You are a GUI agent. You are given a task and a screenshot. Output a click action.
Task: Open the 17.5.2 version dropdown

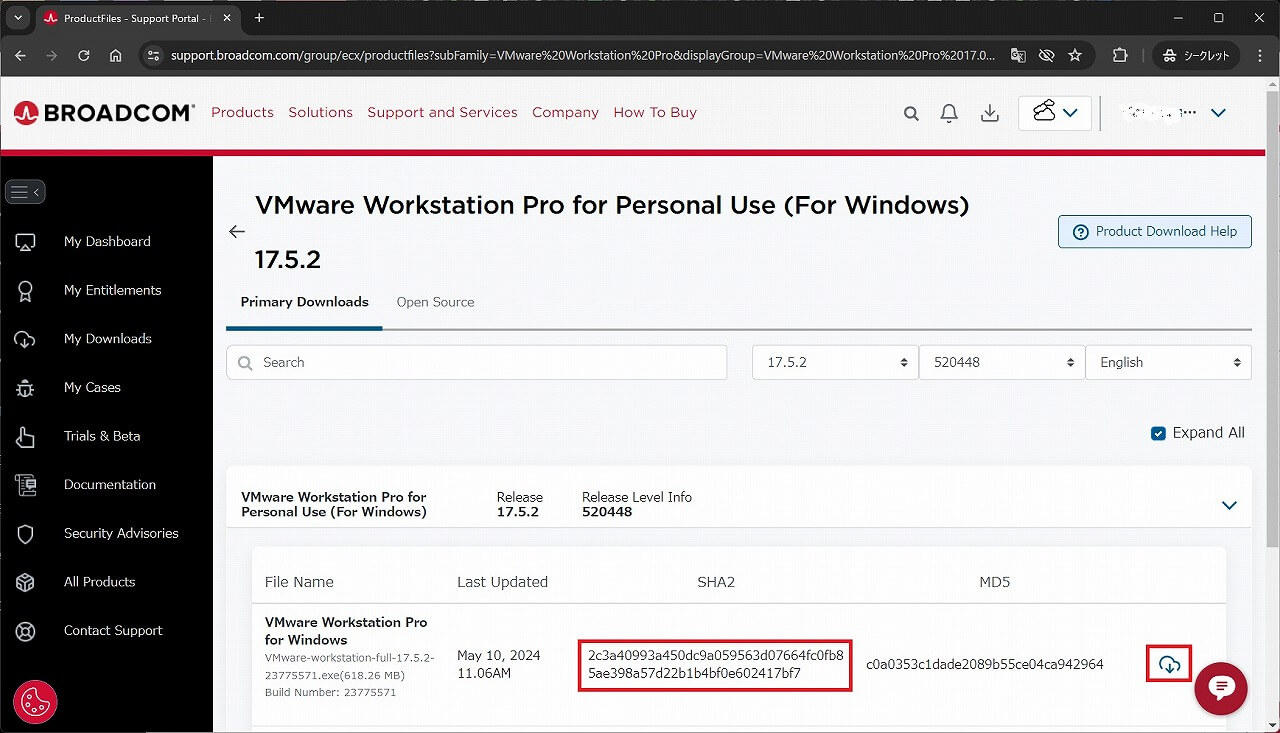(835, 363)
